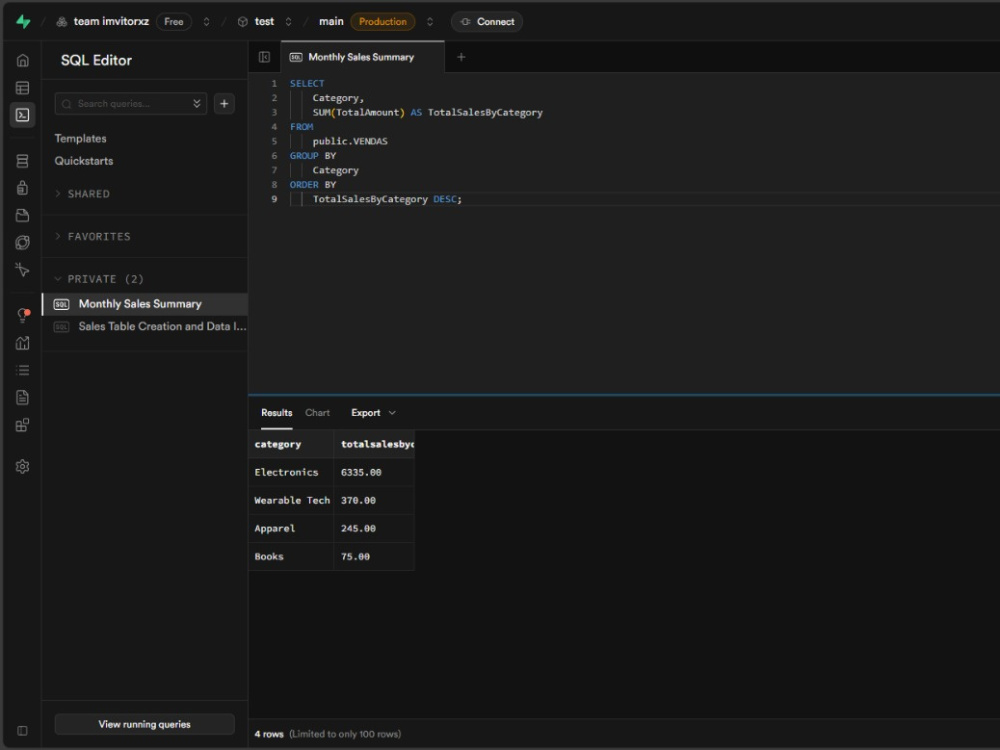Viewport: 1000px width, 750px height.
Task: Open Sales Table Creation and Data query
Action: [x=145, y=327]
